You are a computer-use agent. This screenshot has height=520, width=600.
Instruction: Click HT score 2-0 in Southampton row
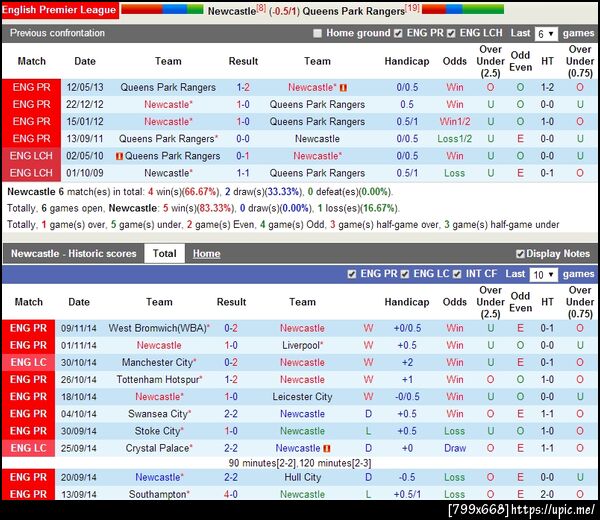coord(547,494)
